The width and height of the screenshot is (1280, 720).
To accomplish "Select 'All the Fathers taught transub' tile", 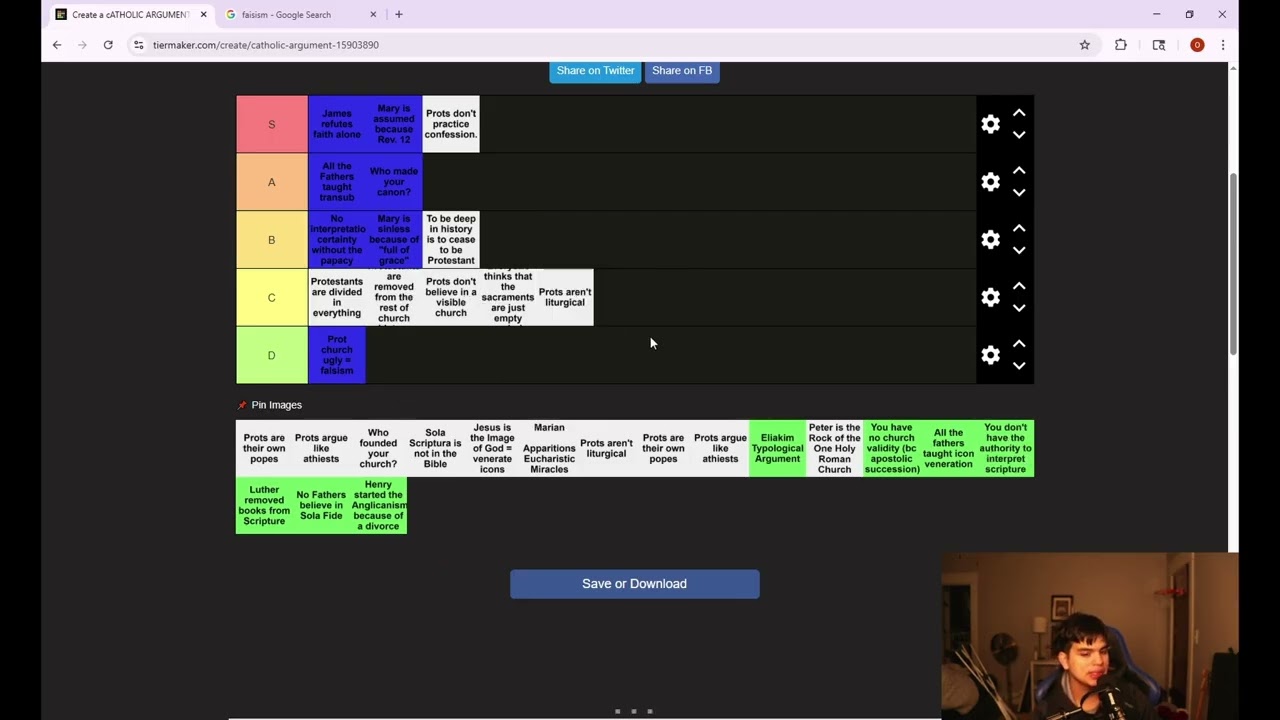I will click(337, 182).
